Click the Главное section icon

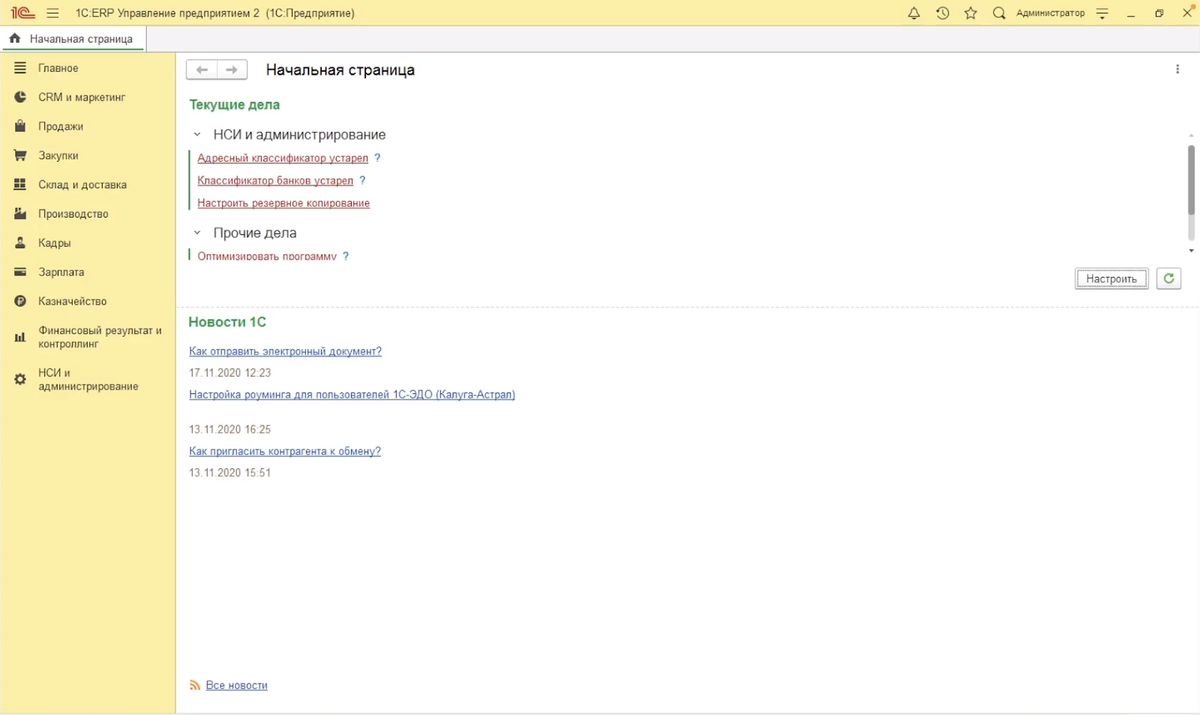(x=19, y=68)
